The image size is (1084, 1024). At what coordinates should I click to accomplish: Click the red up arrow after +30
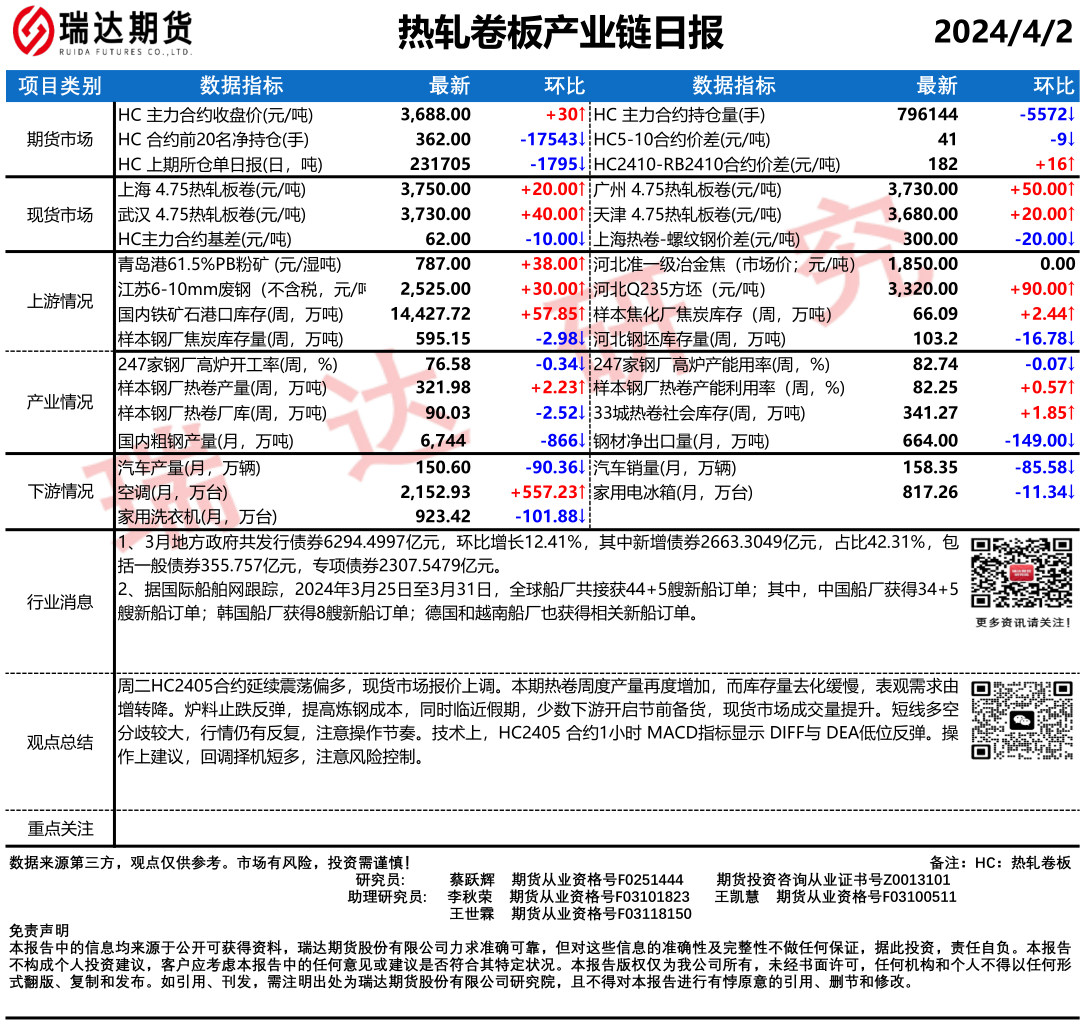581,115
